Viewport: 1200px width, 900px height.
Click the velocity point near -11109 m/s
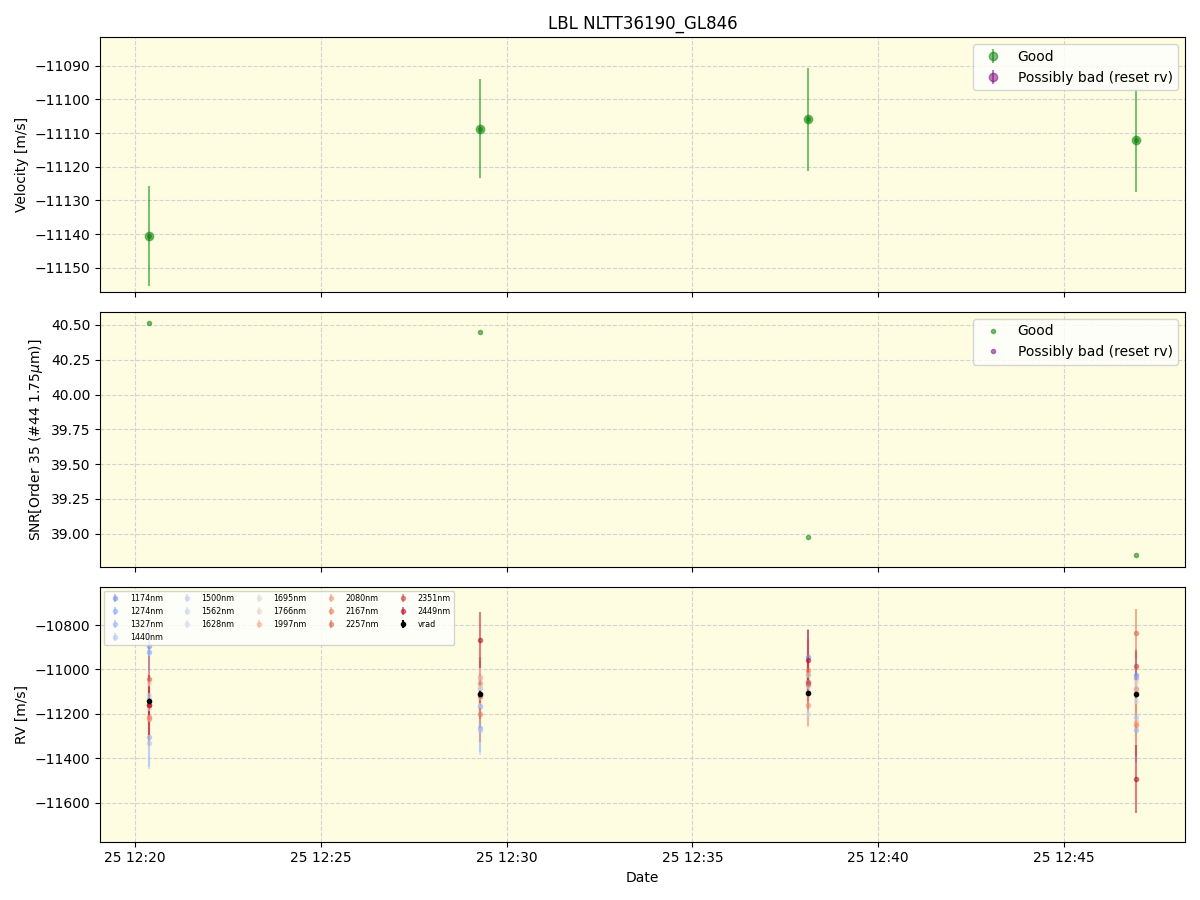[x=480, y=129]
